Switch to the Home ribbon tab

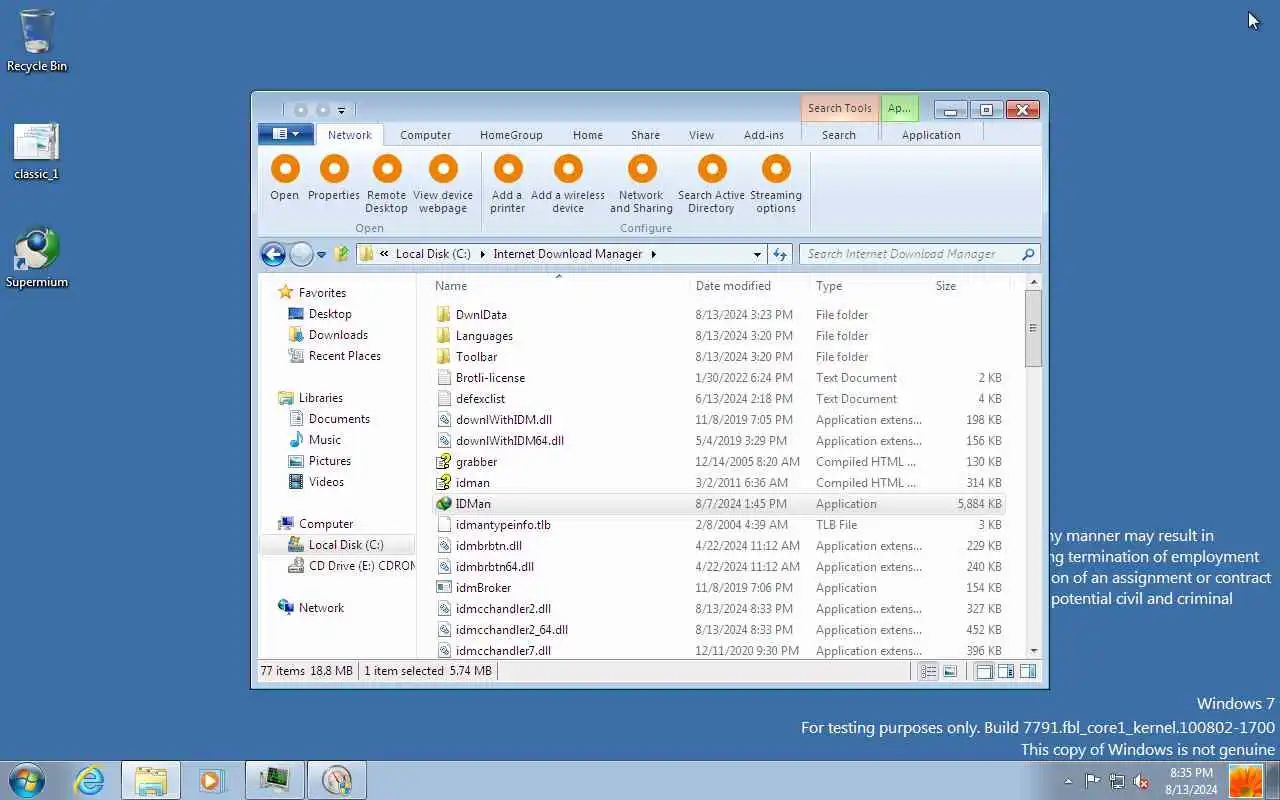pos(588,135)
